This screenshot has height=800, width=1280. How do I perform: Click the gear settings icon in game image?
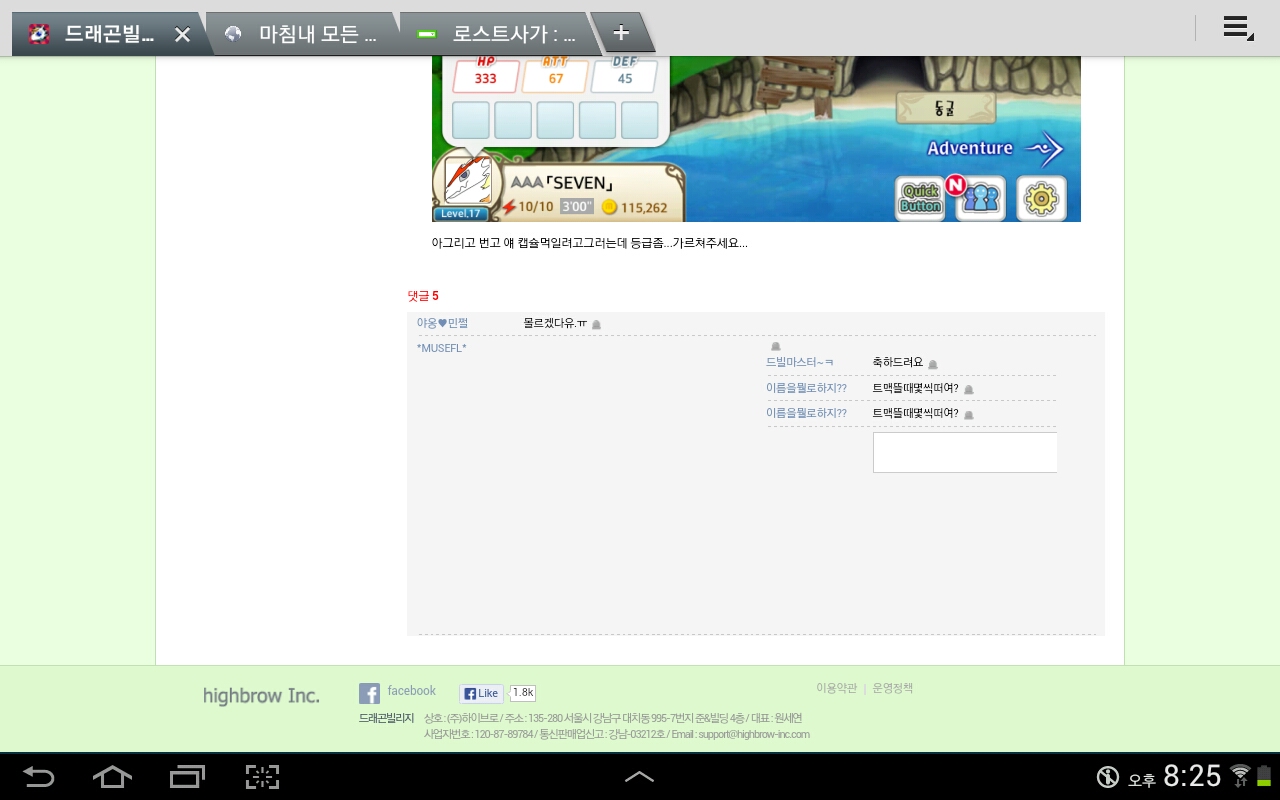click(1041, 198)
